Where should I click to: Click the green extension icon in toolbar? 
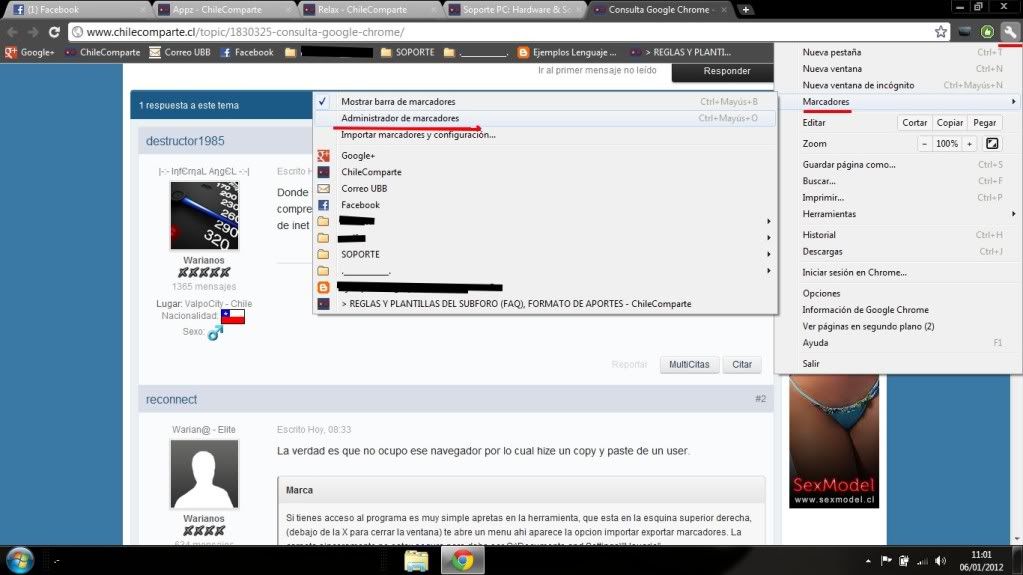(986, 31)
